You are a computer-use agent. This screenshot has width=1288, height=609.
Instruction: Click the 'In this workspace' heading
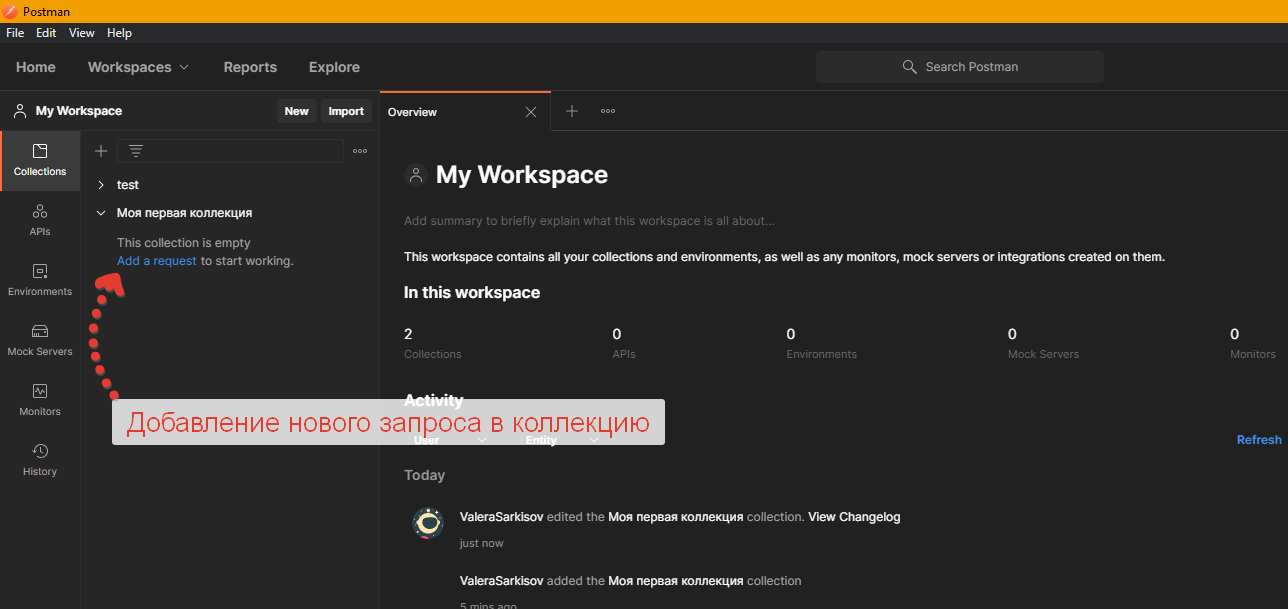(x=472, y=293)
